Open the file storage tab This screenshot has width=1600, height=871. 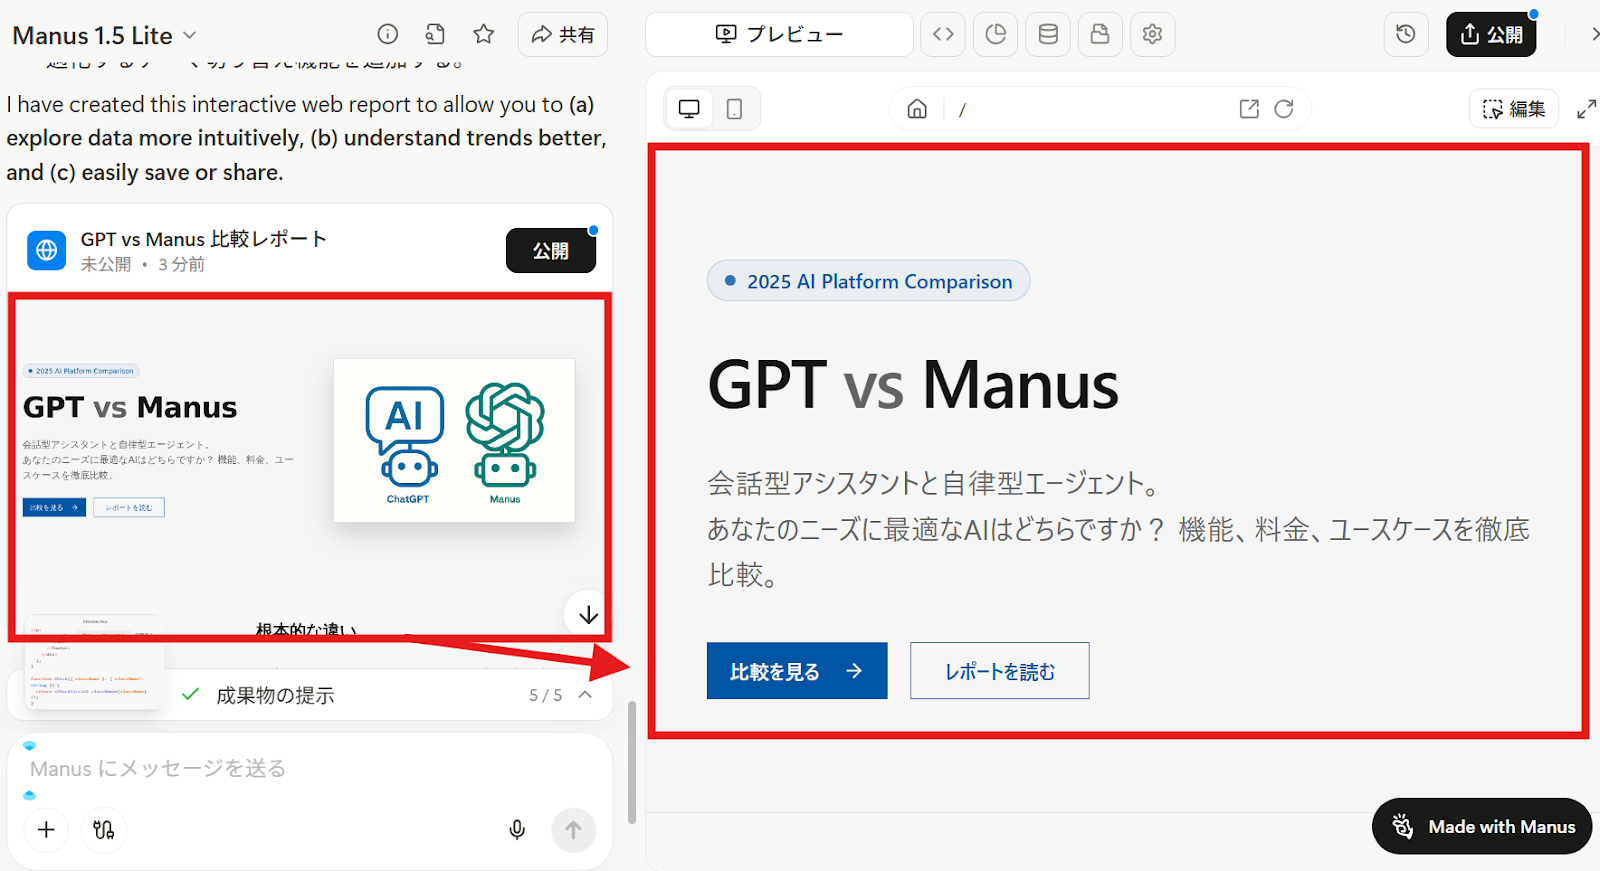pos(1100,34)
